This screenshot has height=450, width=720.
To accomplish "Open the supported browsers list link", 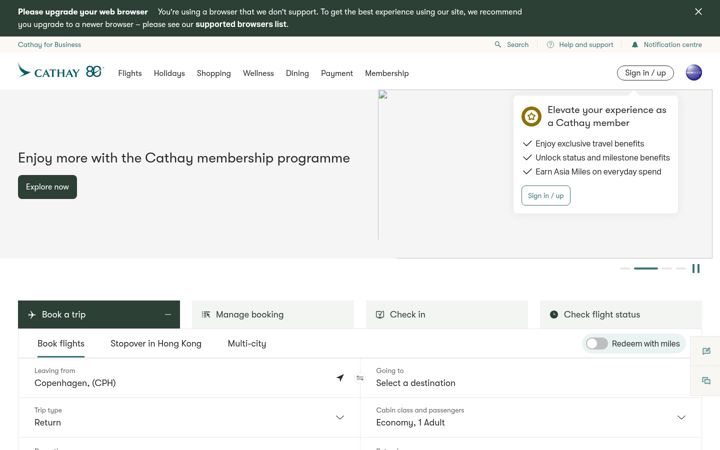I will point(241,24).
